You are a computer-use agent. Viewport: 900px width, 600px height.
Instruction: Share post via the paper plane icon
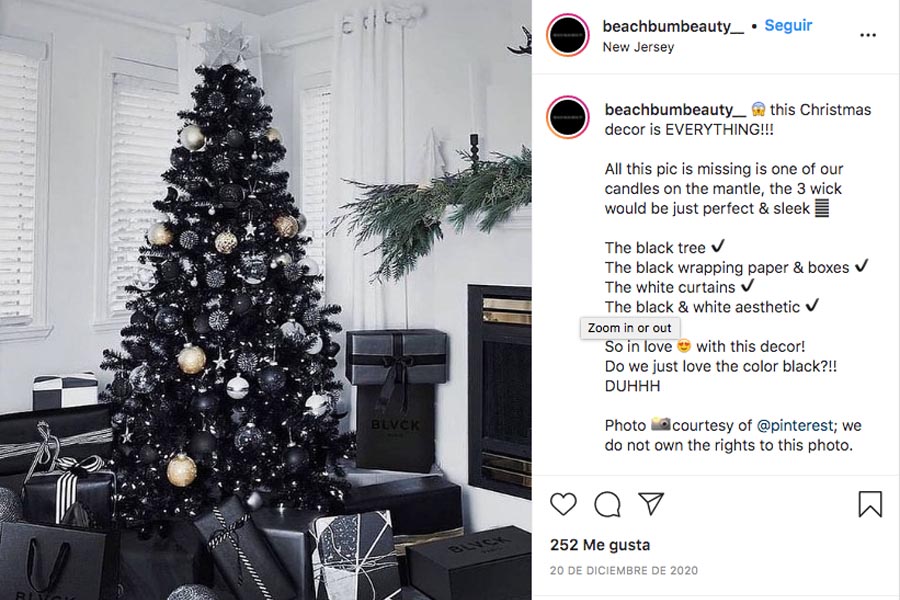651,504
